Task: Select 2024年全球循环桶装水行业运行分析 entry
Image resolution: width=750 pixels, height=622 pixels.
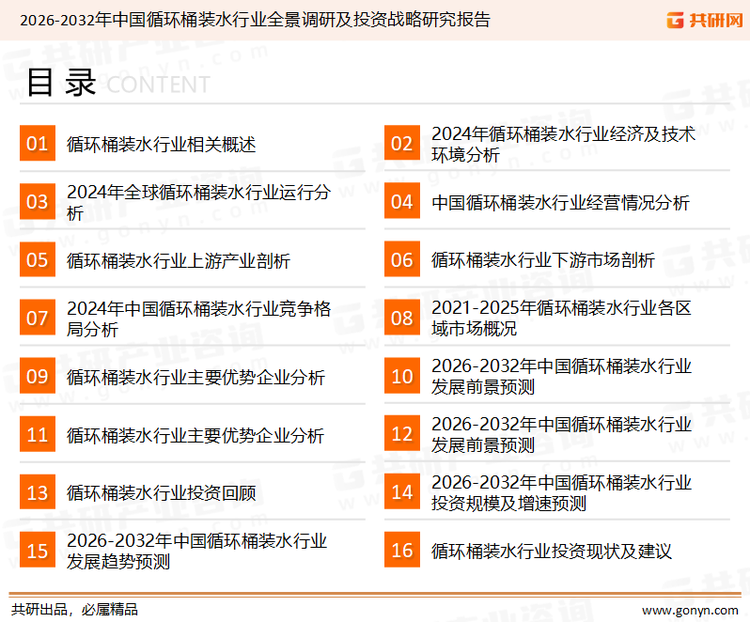Action: point(199,202)
